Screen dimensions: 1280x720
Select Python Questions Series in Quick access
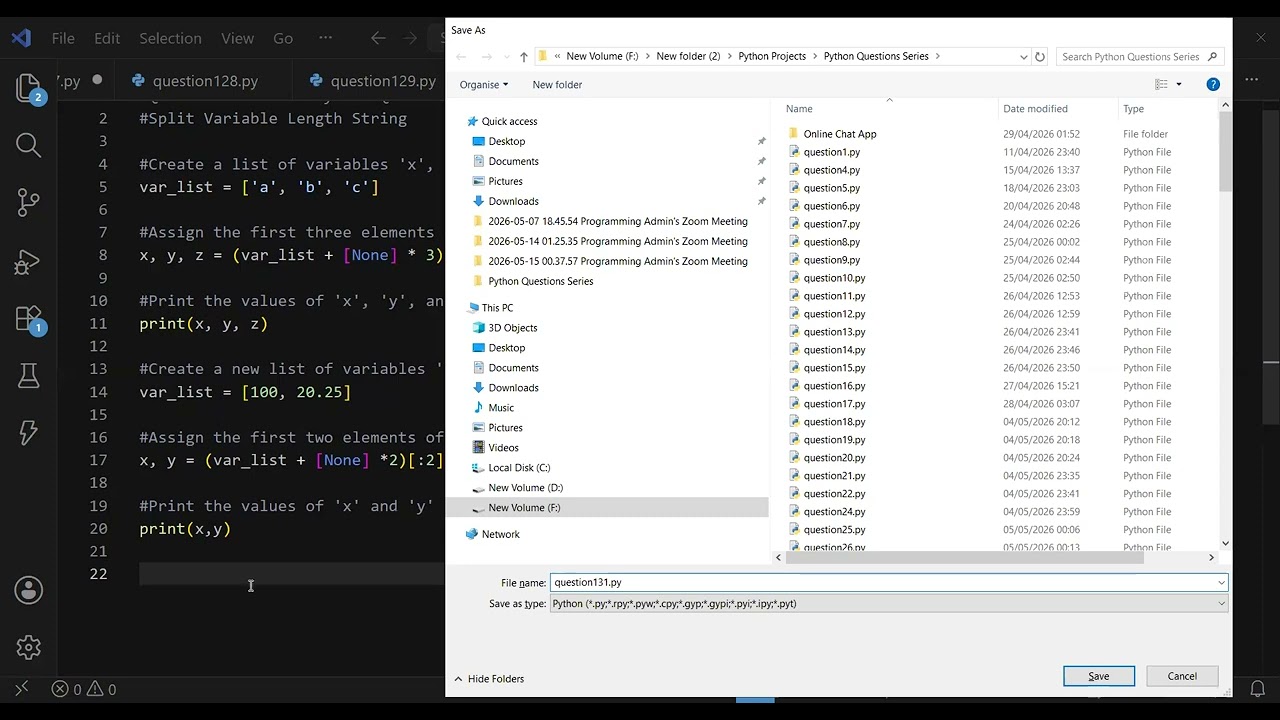540,282
